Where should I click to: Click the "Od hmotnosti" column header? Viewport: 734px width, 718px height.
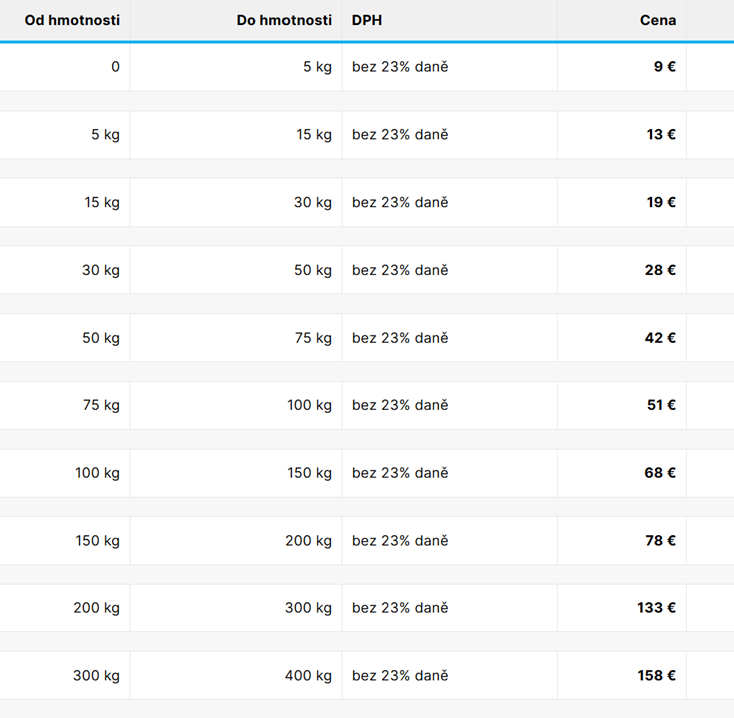[x=72, y=20]
